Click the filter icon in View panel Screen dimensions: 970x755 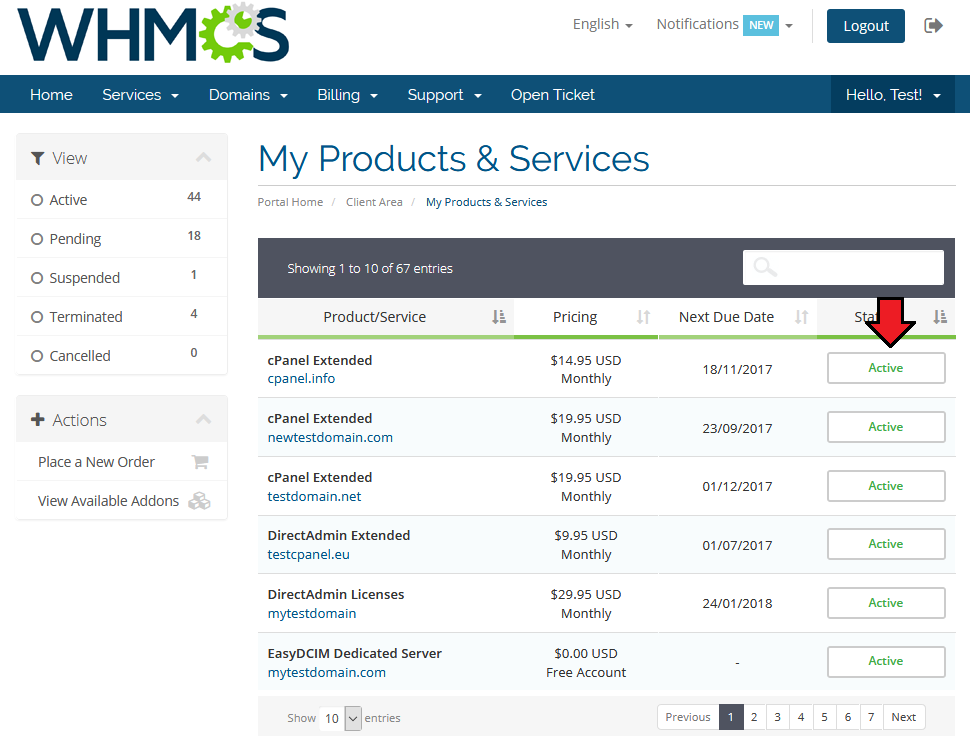[38, 158]
